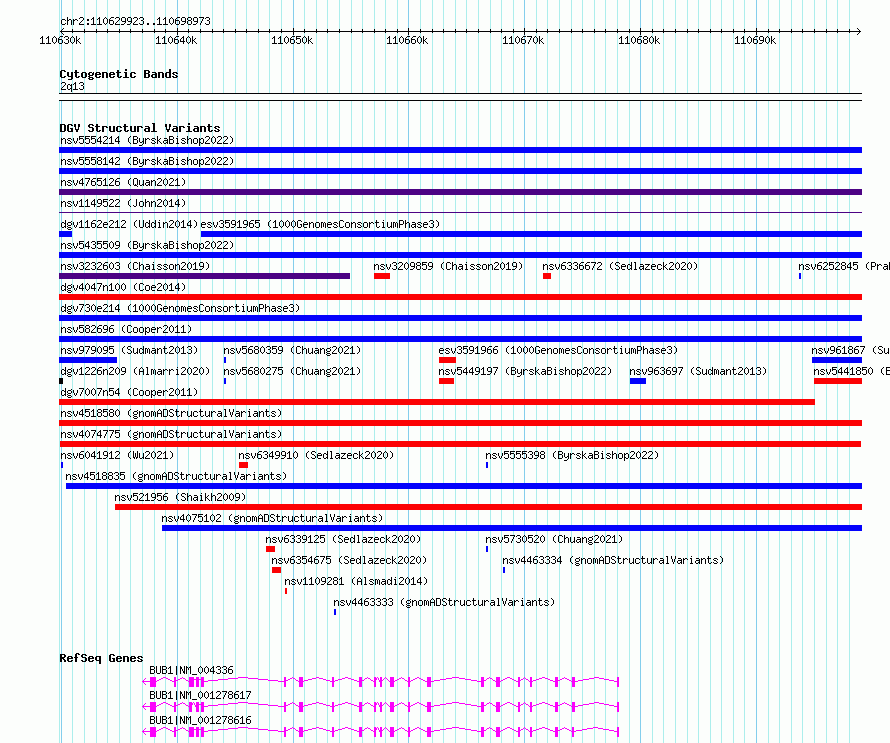The height and width of the screenshot is (743, 890).
Task: Click nsv4074775 (gnomADStructuralVariants) label
Action: click(x=171, y=434)
